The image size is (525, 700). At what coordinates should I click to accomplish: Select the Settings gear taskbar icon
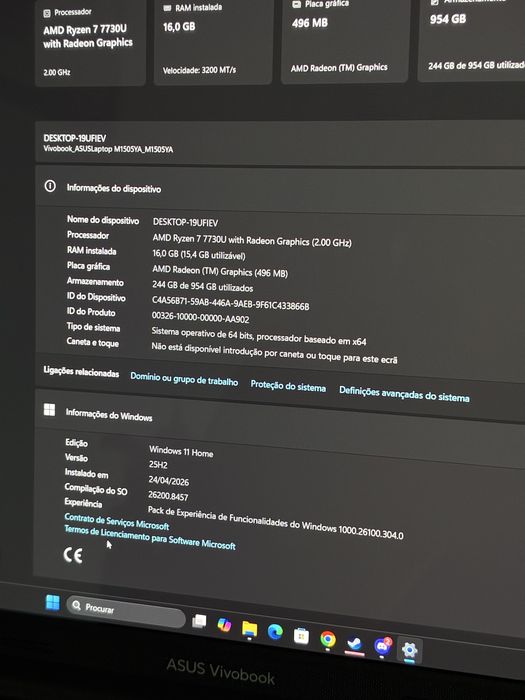[409, 650]
